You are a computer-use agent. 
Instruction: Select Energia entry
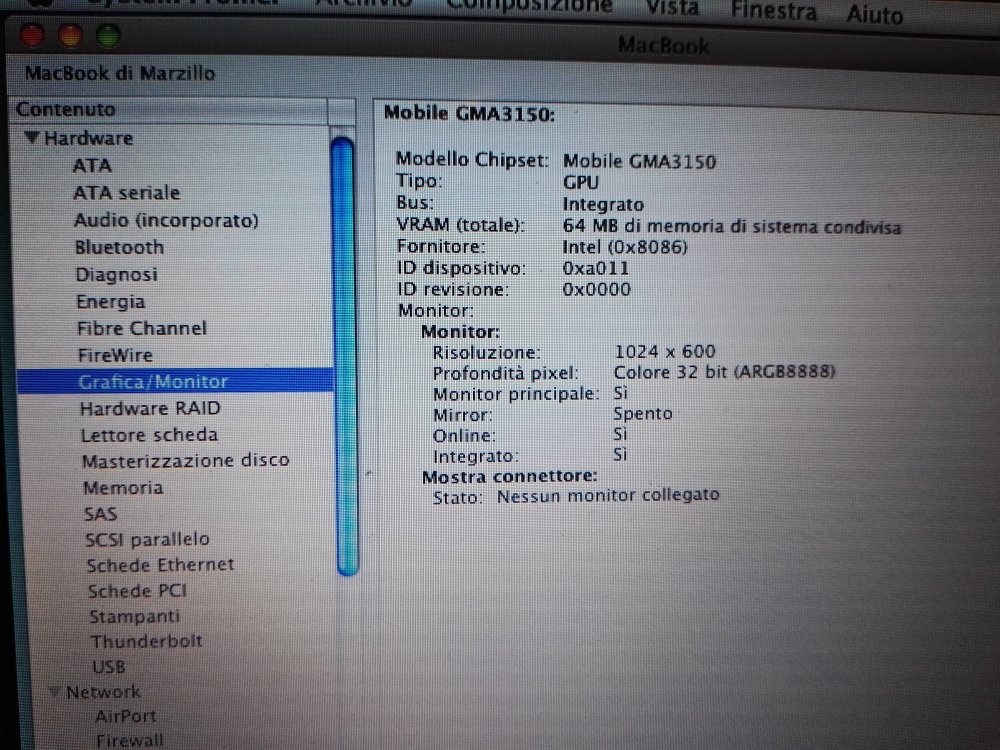(x=110, y=302)
